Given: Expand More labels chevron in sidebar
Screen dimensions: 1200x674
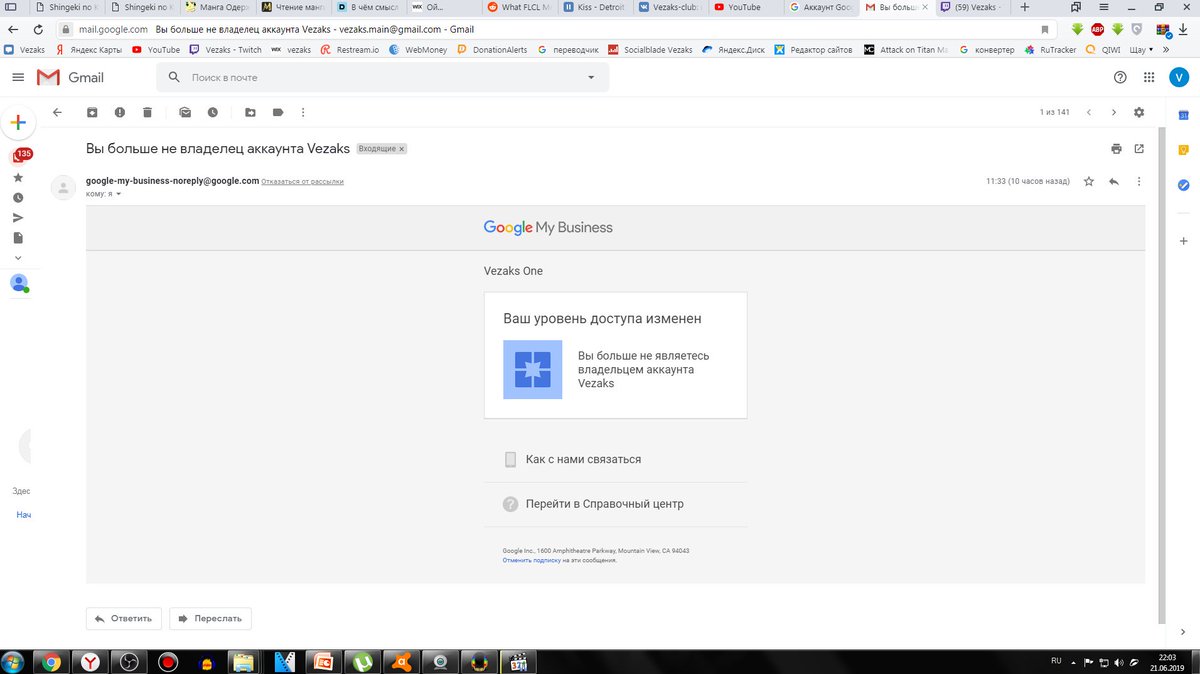Looking at the screenshot, I should click(x=18, y=258).
